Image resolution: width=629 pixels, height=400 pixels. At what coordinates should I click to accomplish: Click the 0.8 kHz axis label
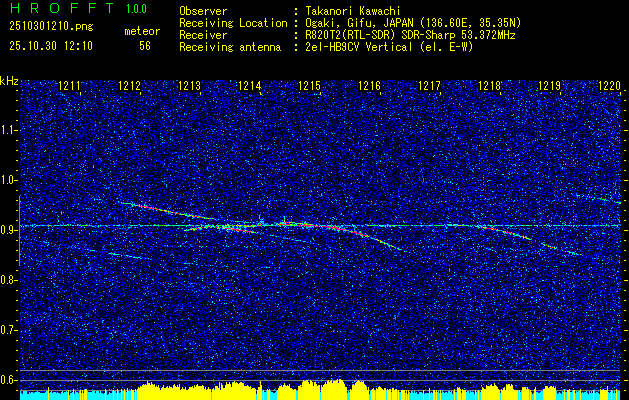9,280
